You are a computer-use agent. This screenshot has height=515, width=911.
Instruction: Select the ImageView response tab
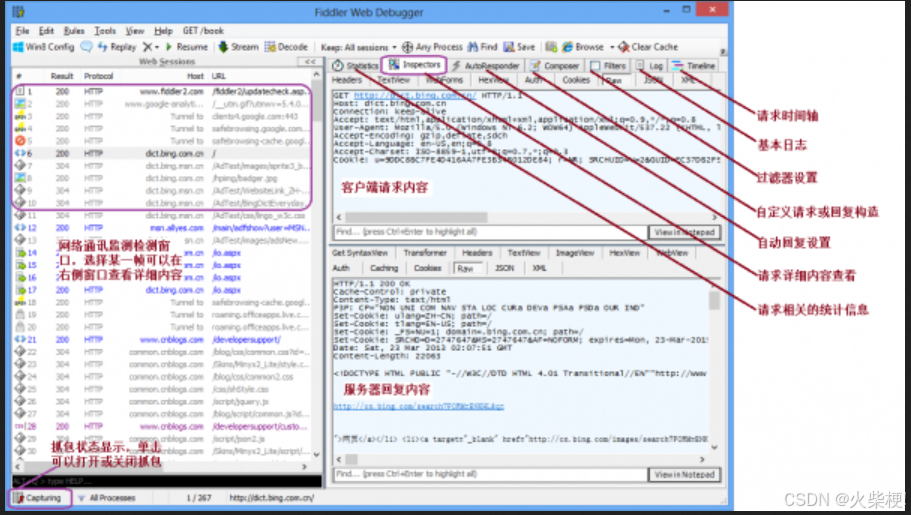[575, 253]
